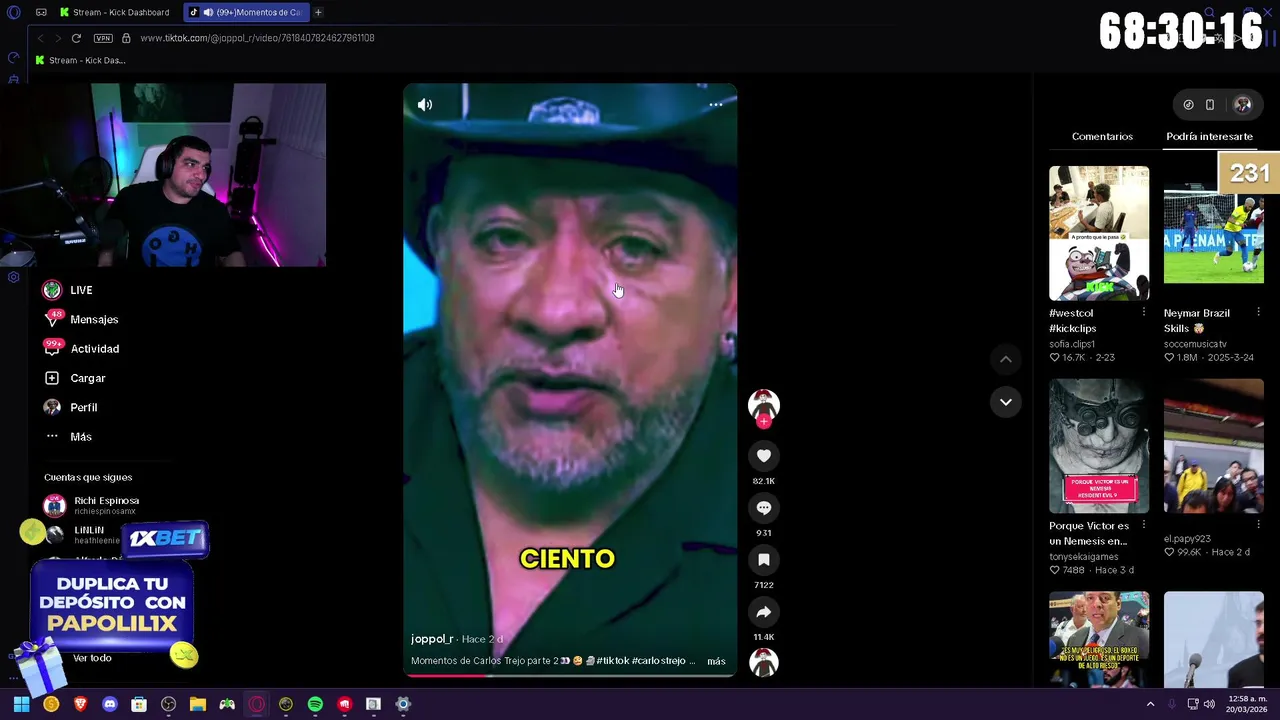1280x720 pixels.
Task: Open get-app phone icon in top pill
Action: click(x=1210, y=105)
